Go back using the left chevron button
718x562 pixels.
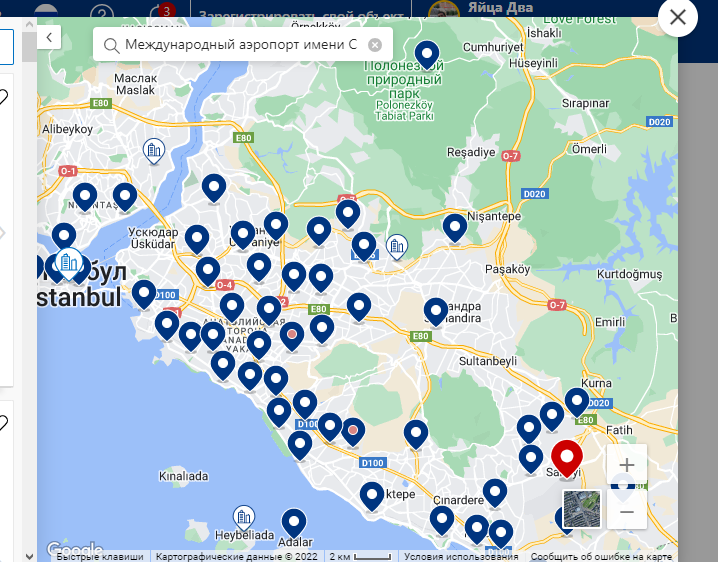(x=49, y=37)
